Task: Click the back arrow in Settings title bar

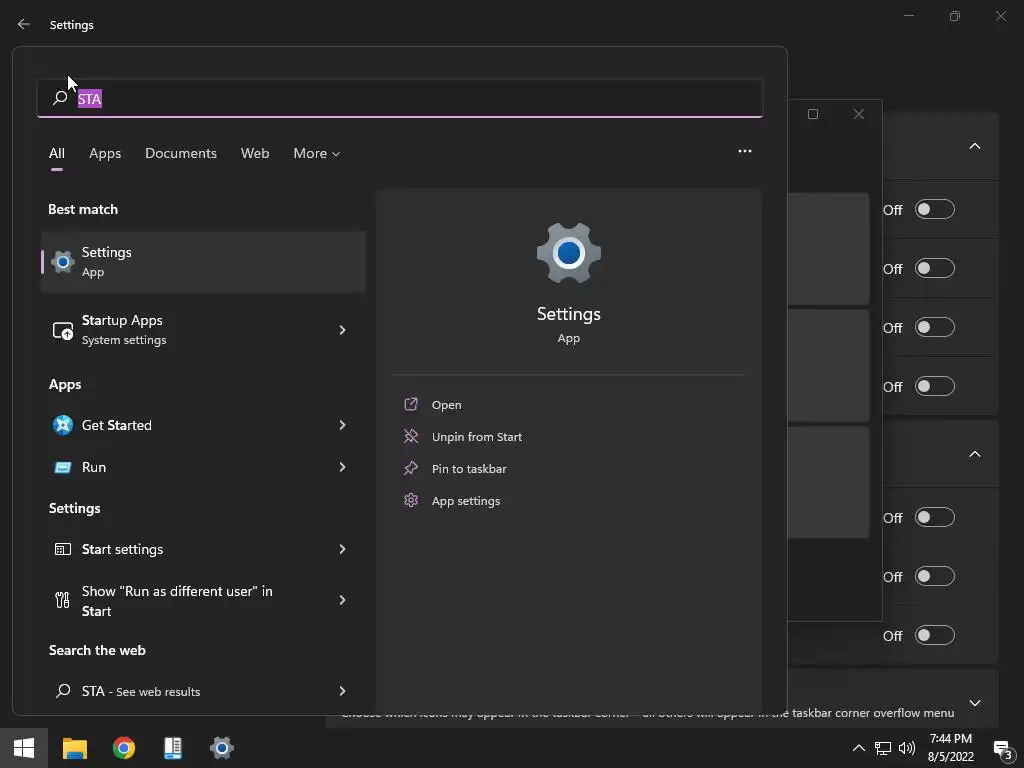Action: tap(24, 24)
